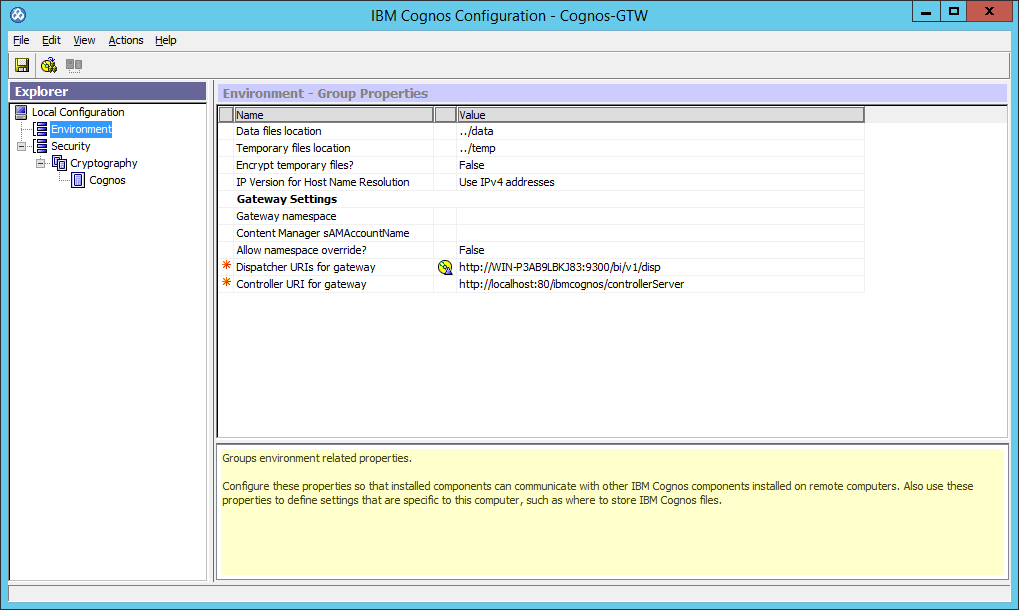Screen dimensions: 1019x610
Task: Select the Environment tree item
Action: [x=81, y=129]
